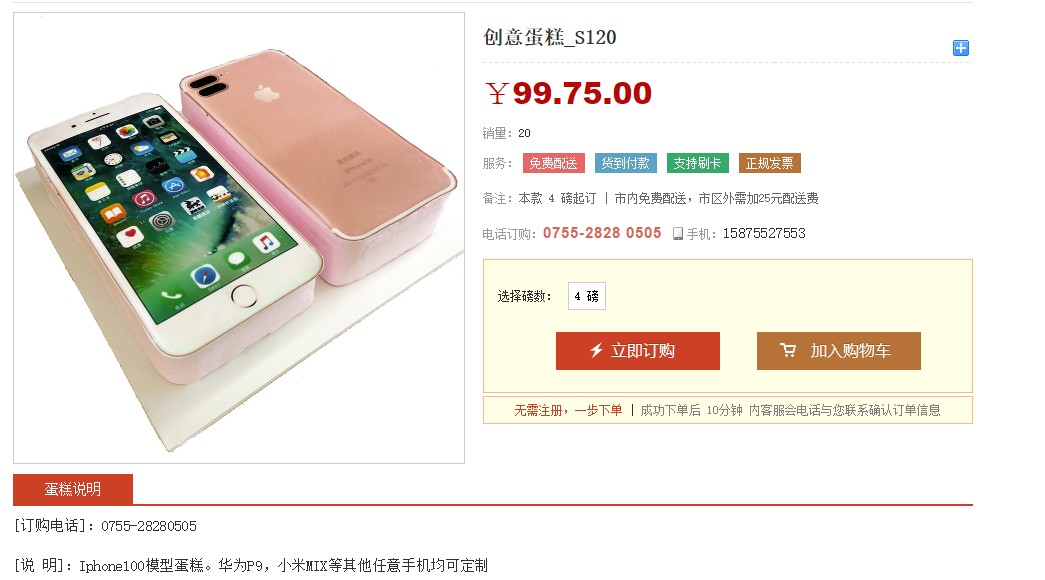Click the 货到付款 service tag
The height and width of the screenshot is (580, 1045).
tap(625, 163)
